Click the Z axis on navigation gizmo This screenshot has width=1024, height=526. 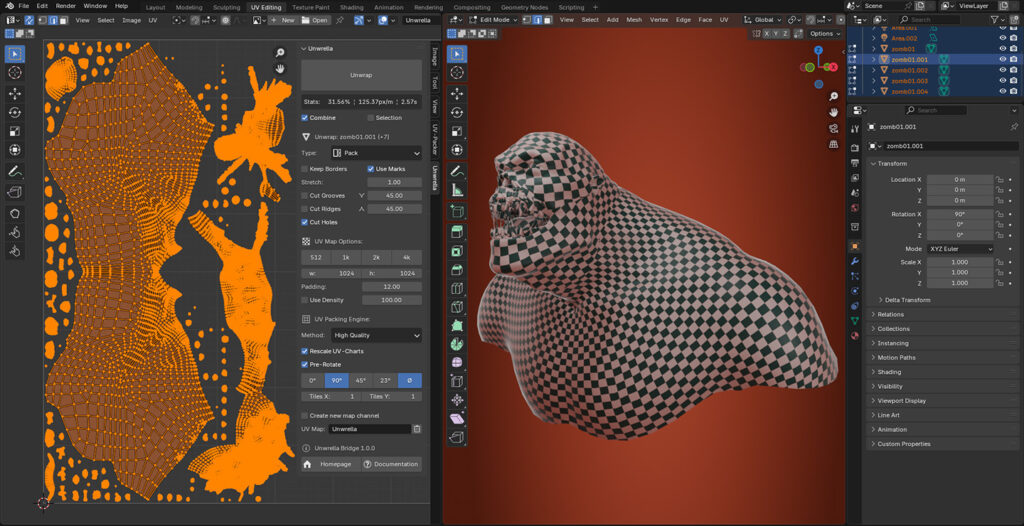(818, 50)
